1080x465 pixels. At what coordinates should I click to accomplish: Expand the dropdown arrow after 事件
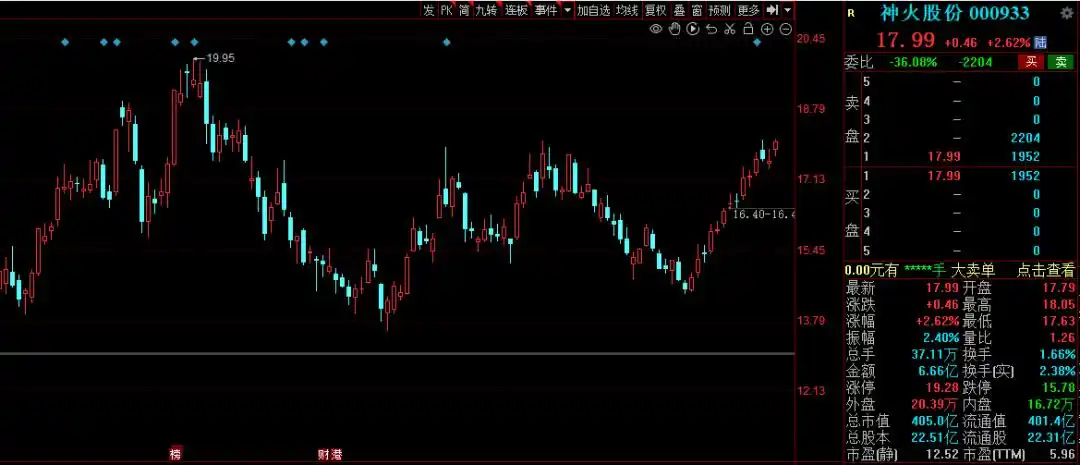(x=567, y=10)
